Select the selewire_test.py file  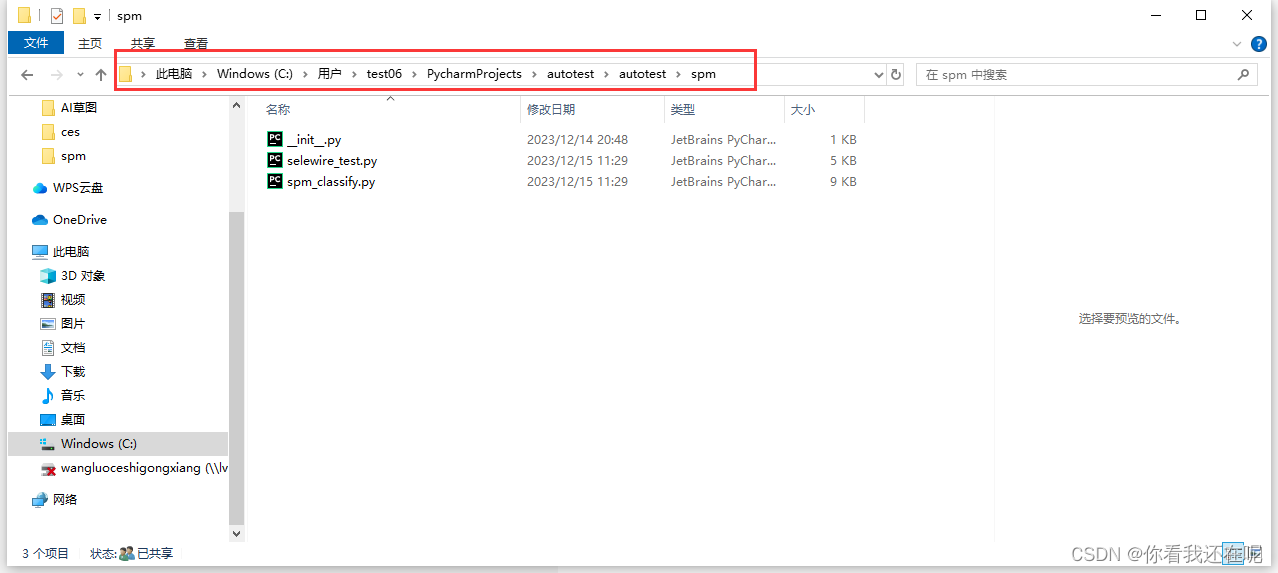(x=332, y=161)
